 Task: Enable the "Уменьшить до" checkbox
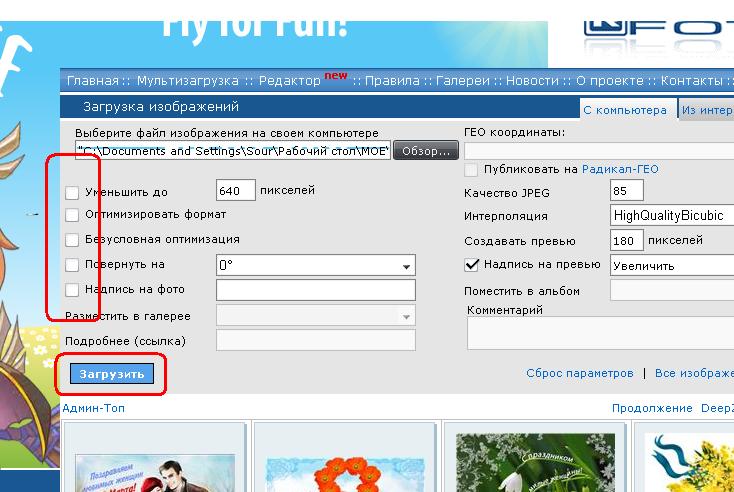[x=72, y=191]
